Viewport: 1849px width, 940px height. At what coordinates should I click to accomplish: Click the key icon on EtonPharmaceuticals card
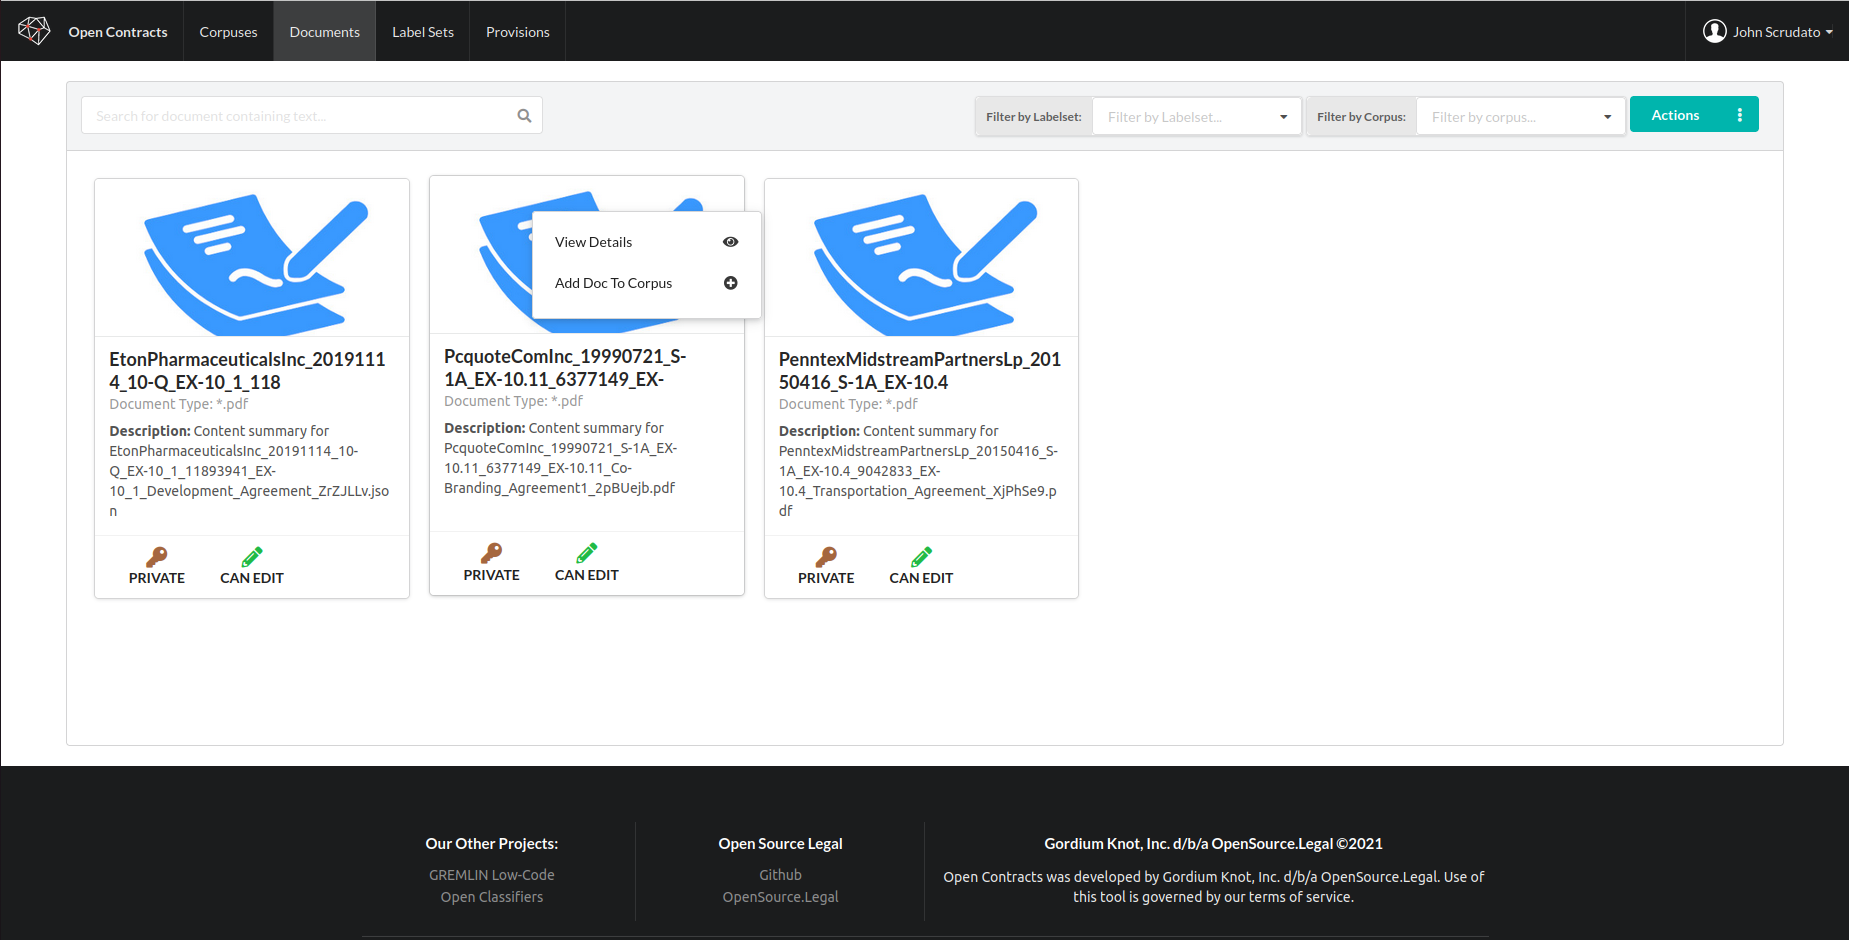pos(157,557)
